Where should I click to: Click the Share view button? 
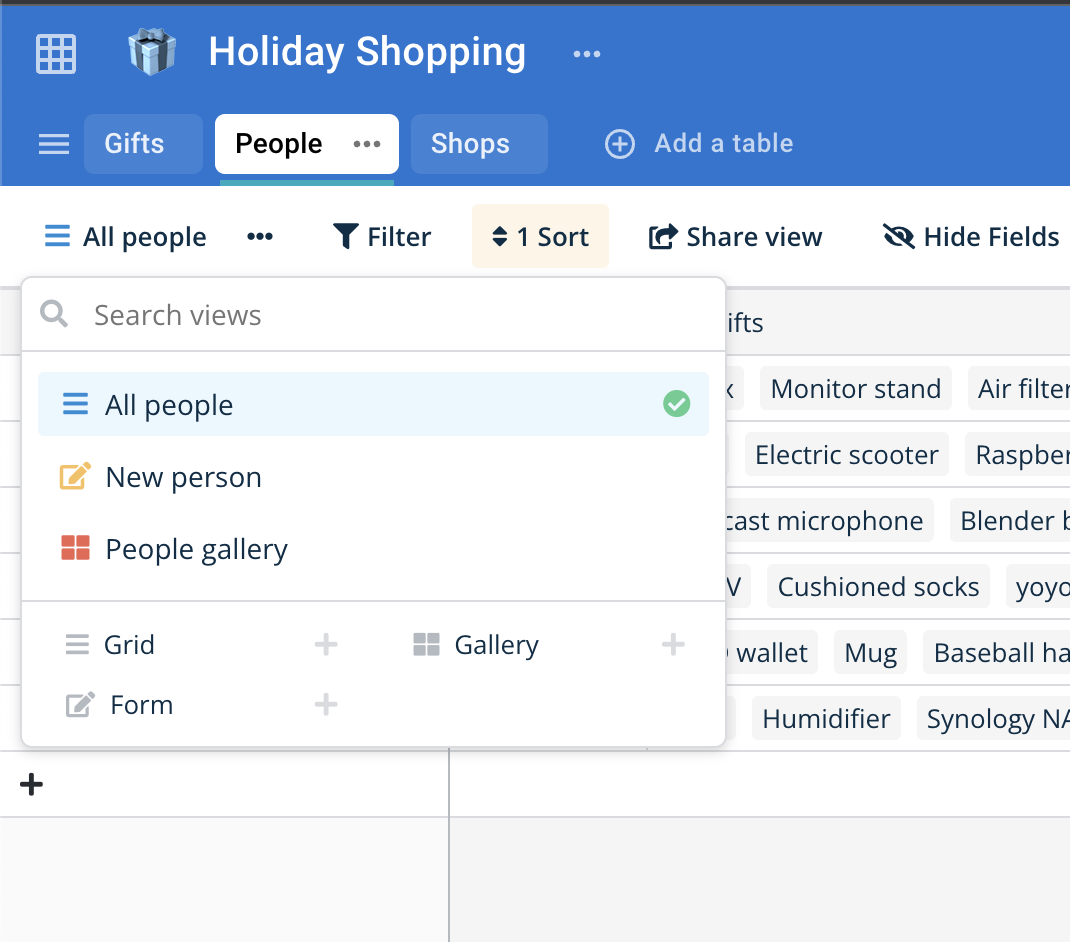click(x=735, y=237)
